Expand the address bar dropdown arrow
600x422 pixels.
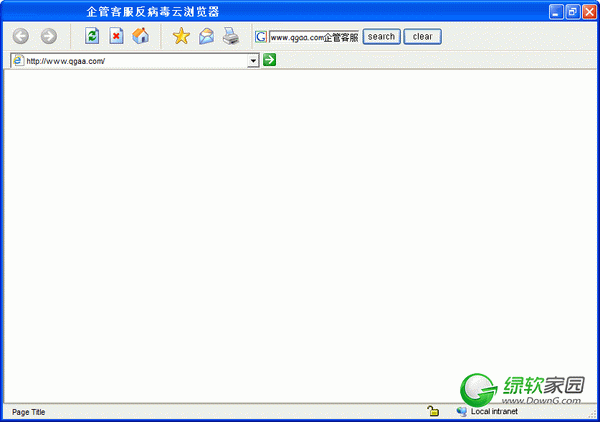tap(253, 61)
